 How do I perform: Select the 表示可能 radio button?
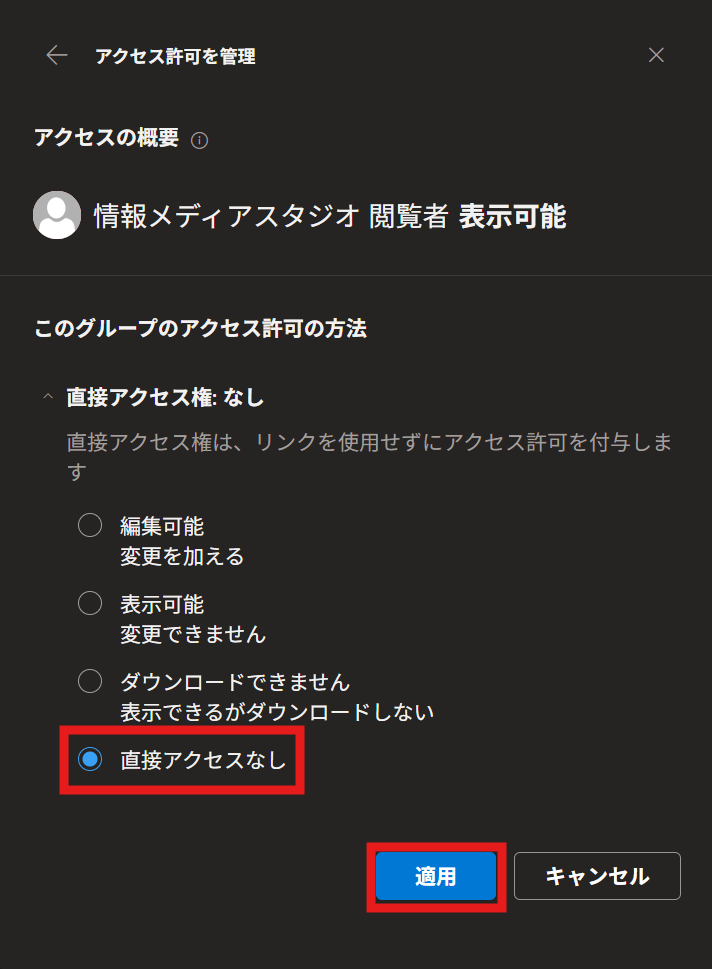[90, 603]
